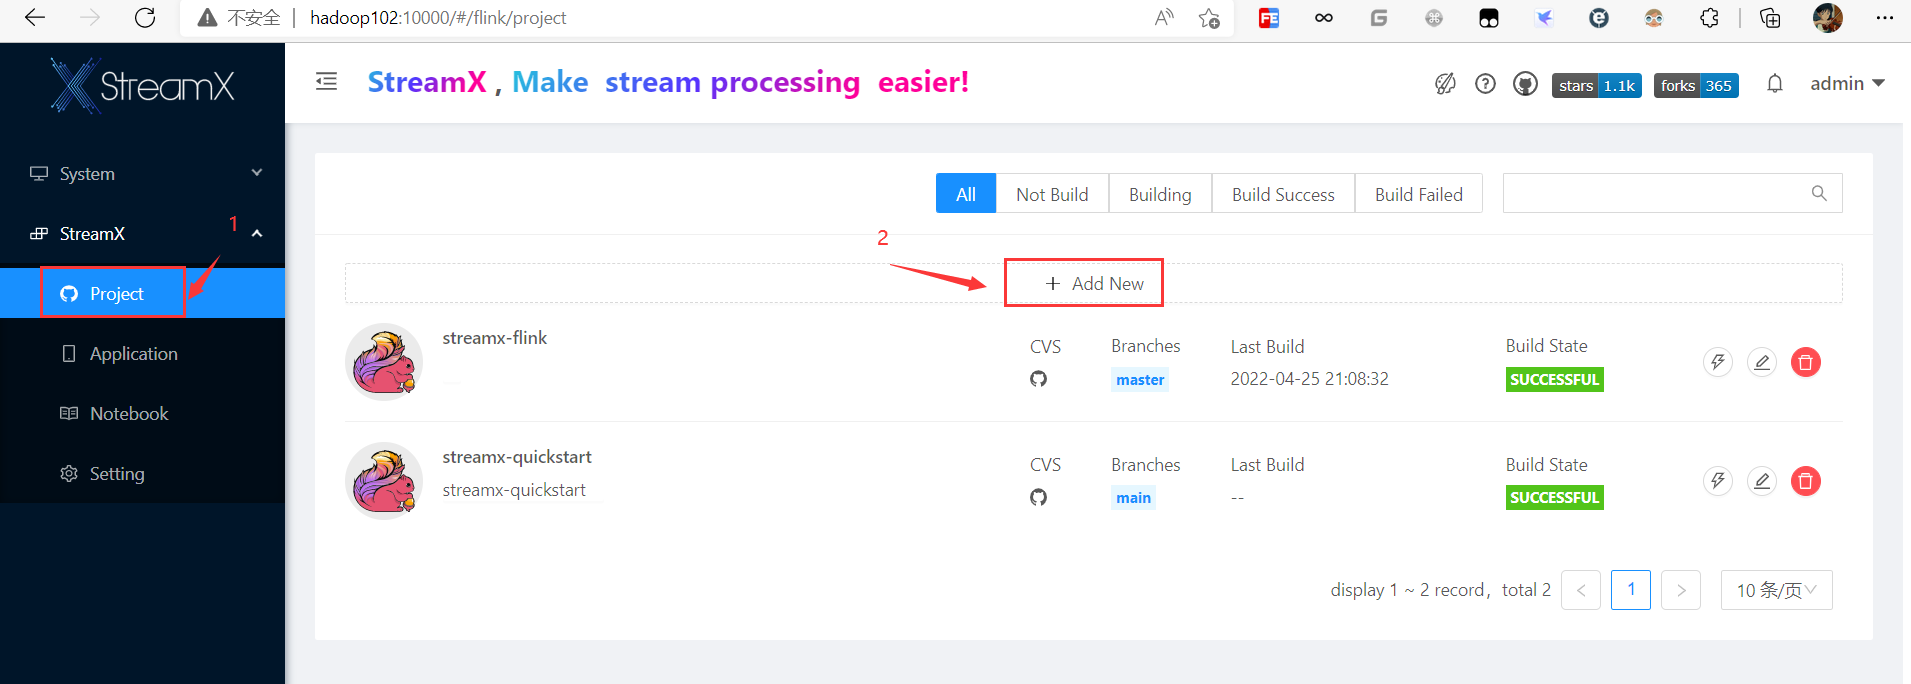Click the 2022-04-25 21:08:32 last build time

click(1309, 379)
